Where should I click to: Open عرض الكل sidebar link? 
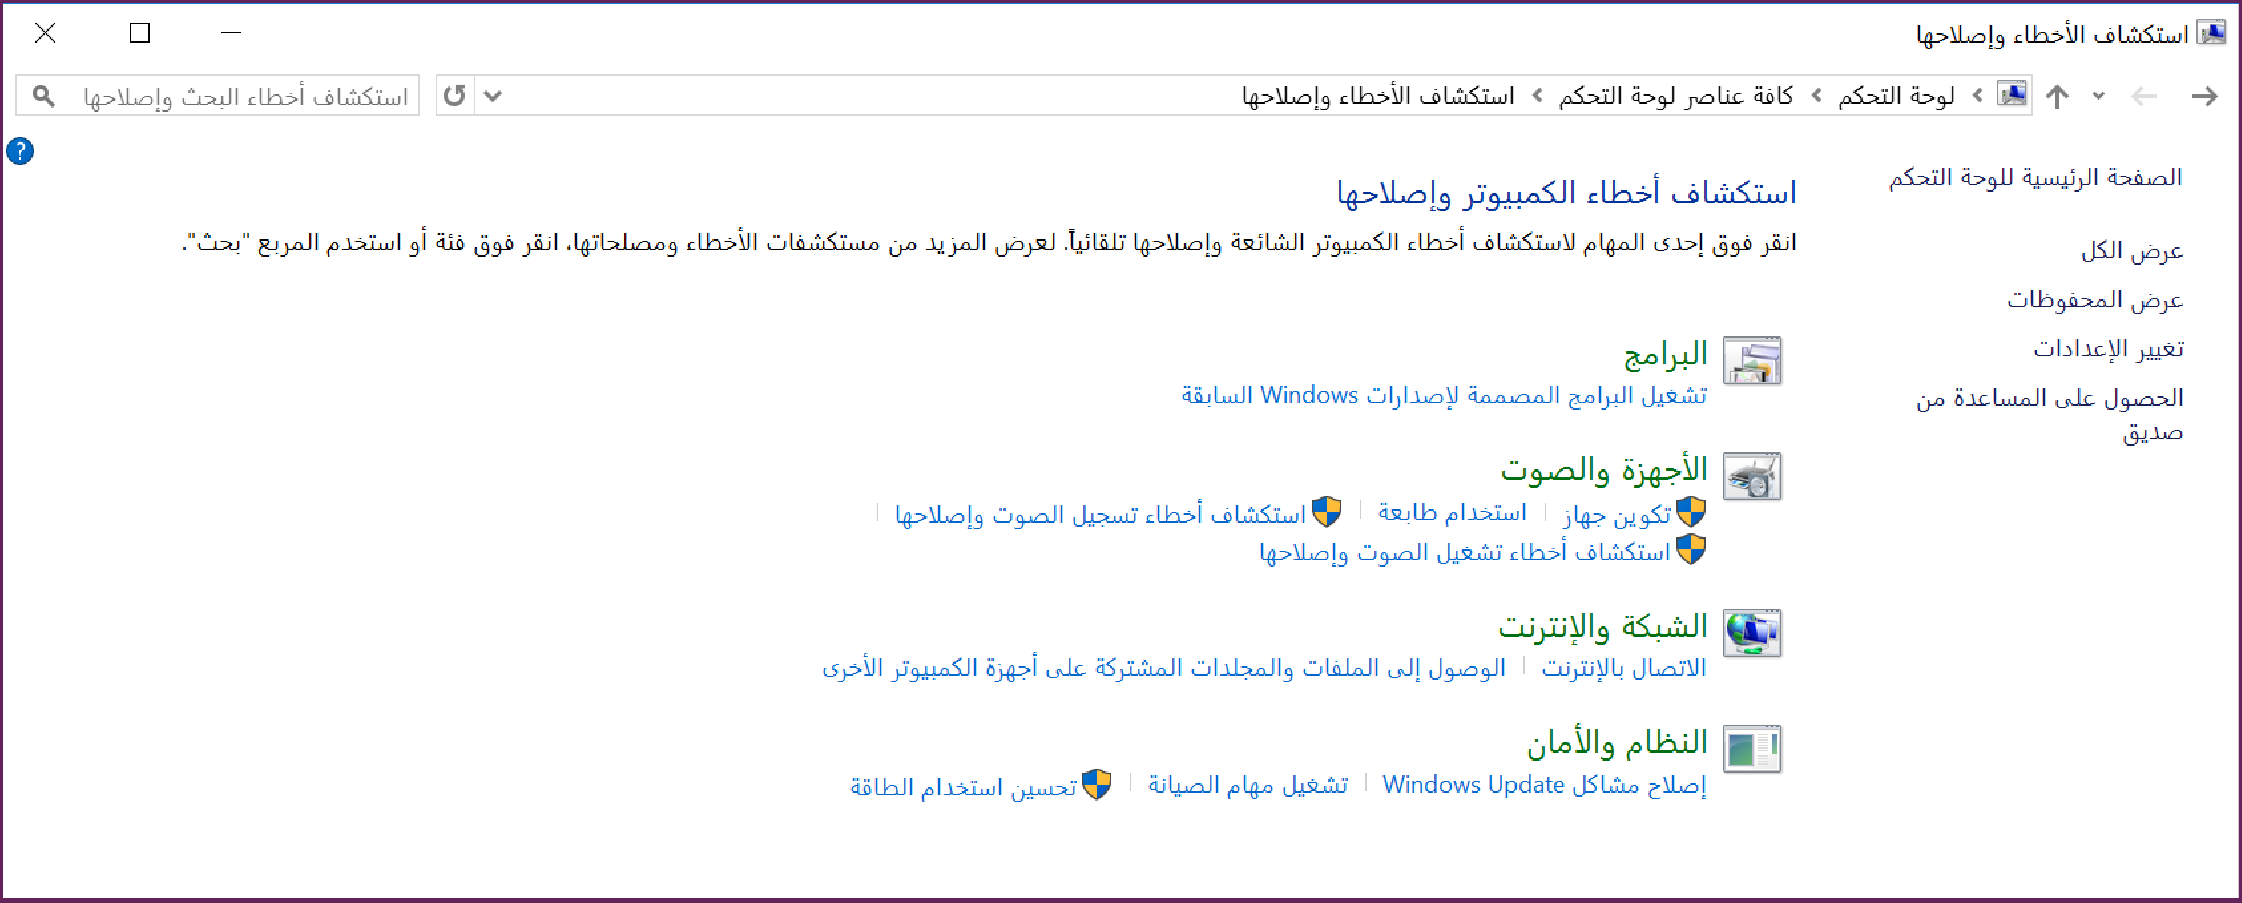(2132, 250)
